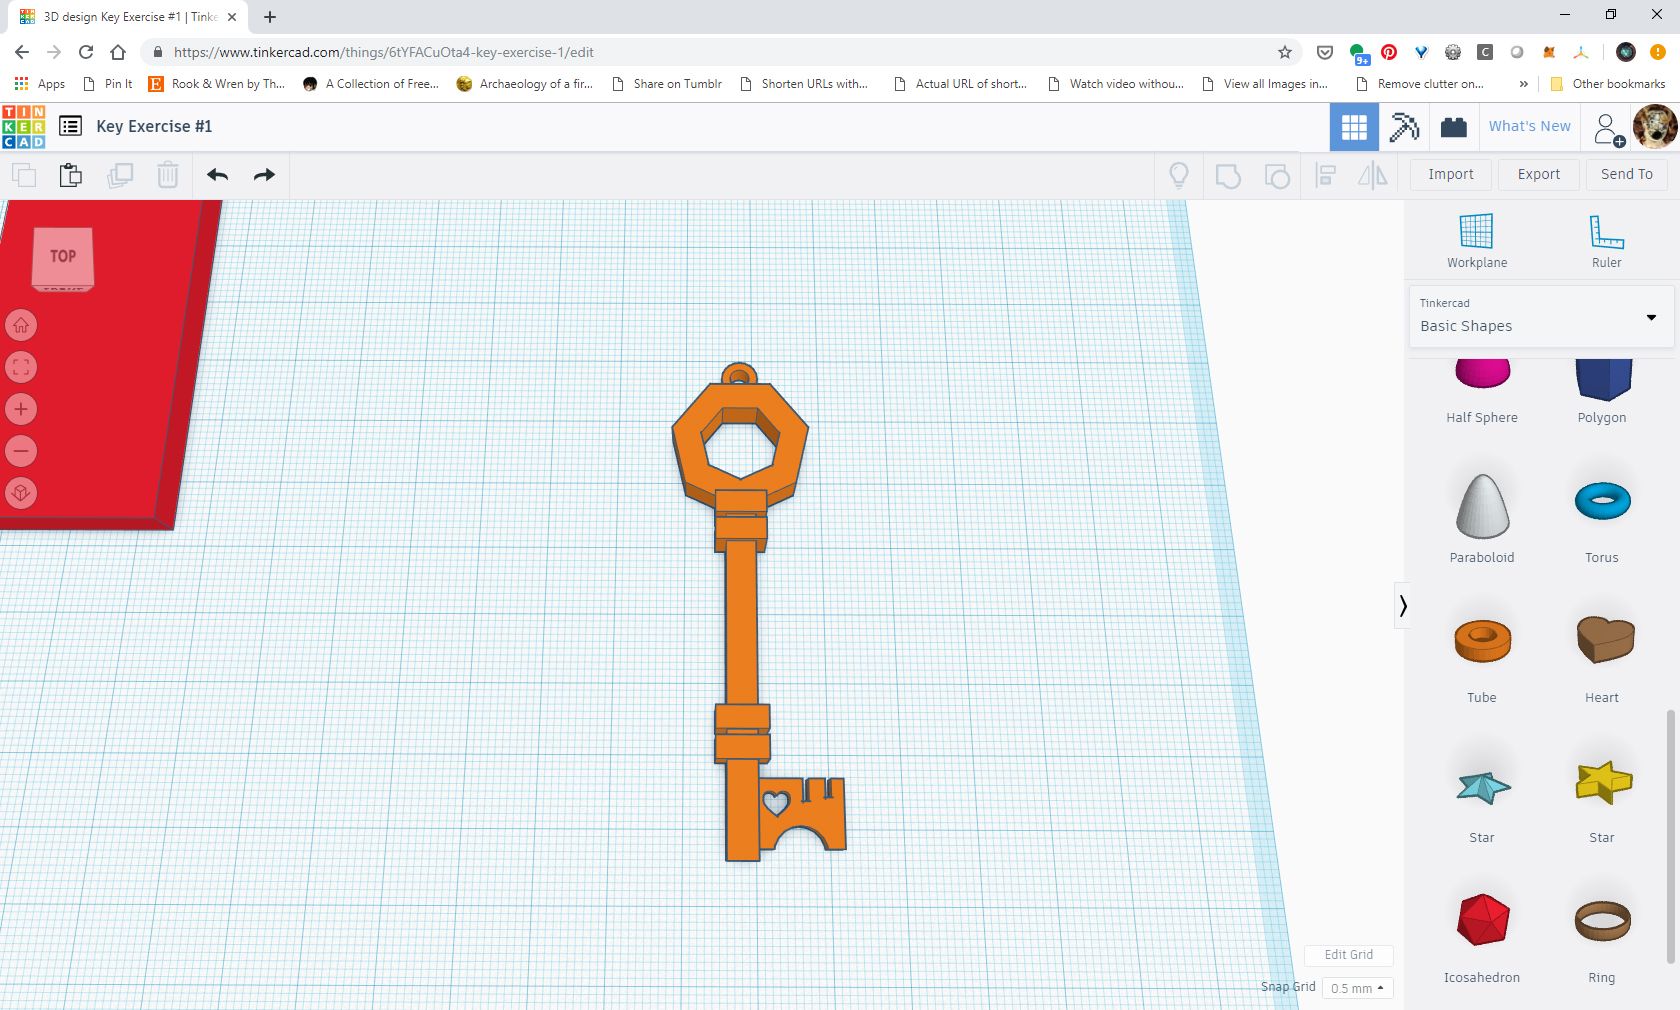This screenshot has width=1680, height=1010.
Task: Toggle show all hidden objects
Action: click(x=1179, y=175)
